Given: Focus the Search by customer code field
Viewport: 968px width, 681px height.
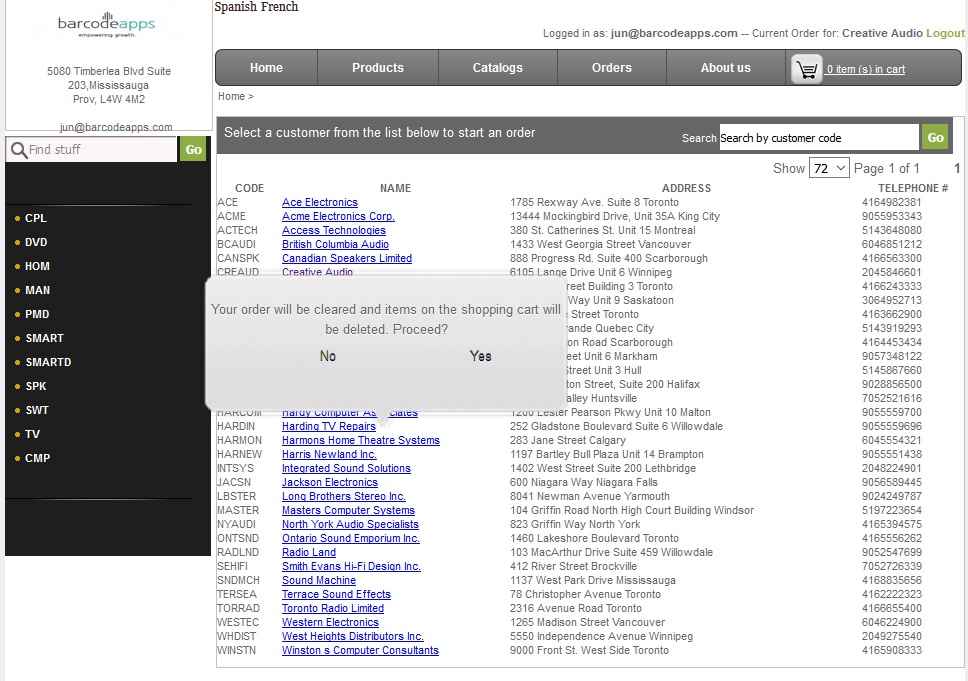Looking at the screenshot, I should (819, 138).
